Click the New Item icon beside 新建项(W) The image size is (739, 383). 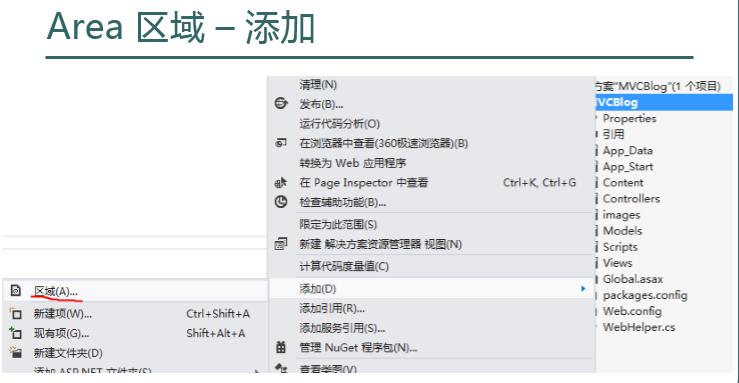(x=16, y=313)
